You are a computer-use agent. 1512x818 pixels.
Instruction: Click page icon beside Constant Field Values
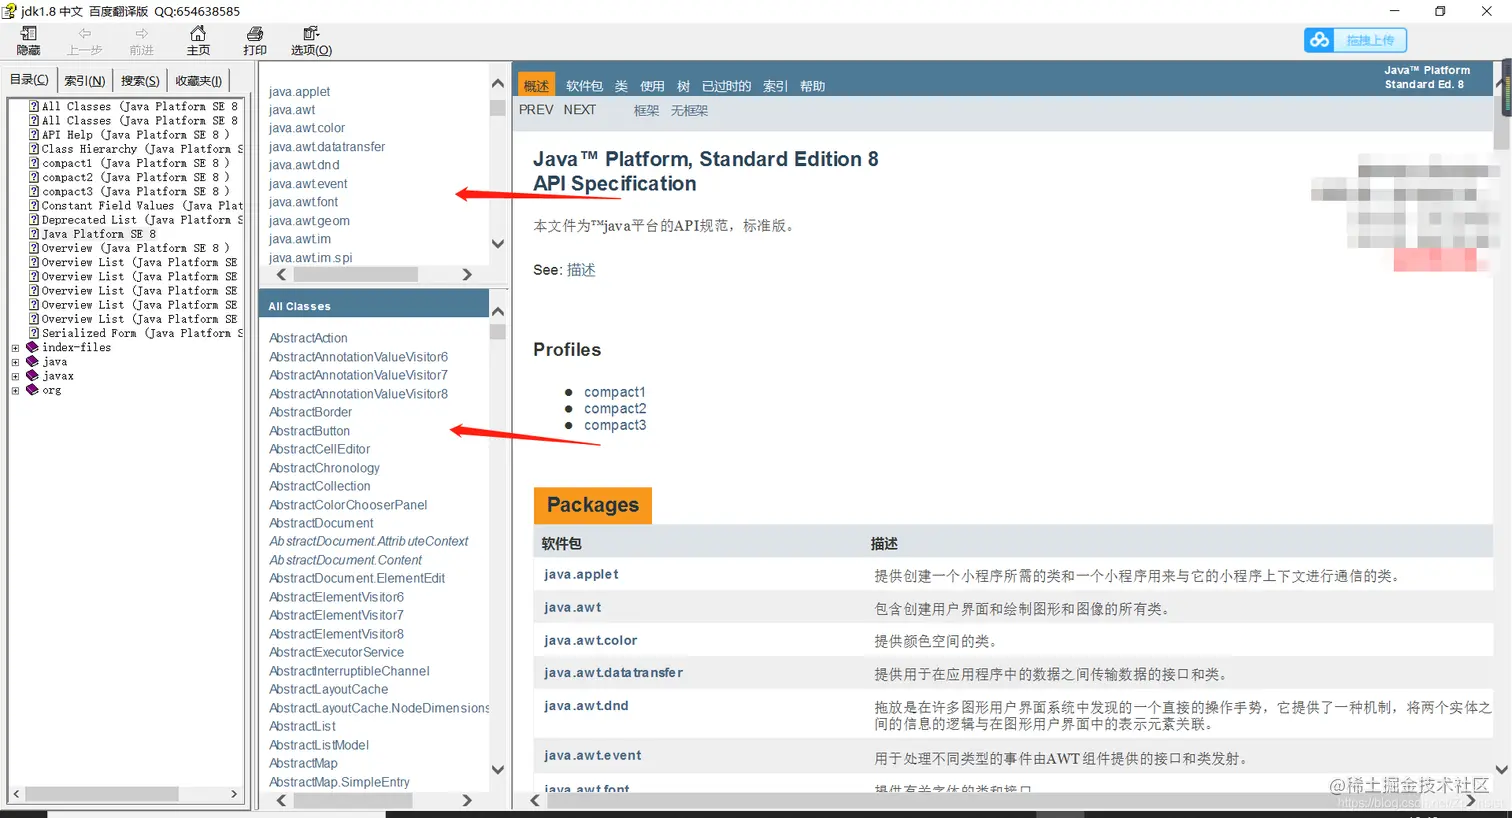34,205
